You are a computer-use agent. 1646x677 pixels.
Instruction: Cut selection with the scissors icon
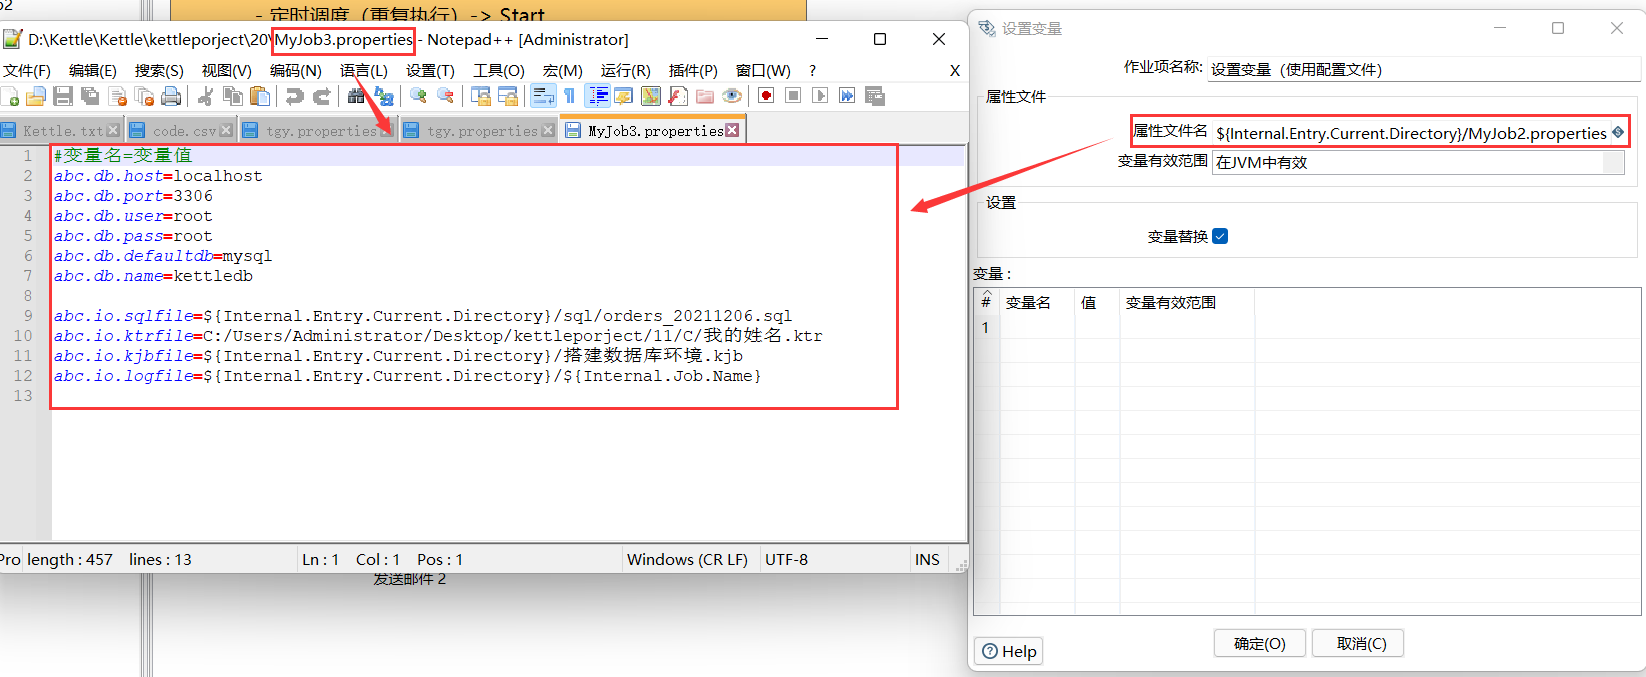point(205,96)
